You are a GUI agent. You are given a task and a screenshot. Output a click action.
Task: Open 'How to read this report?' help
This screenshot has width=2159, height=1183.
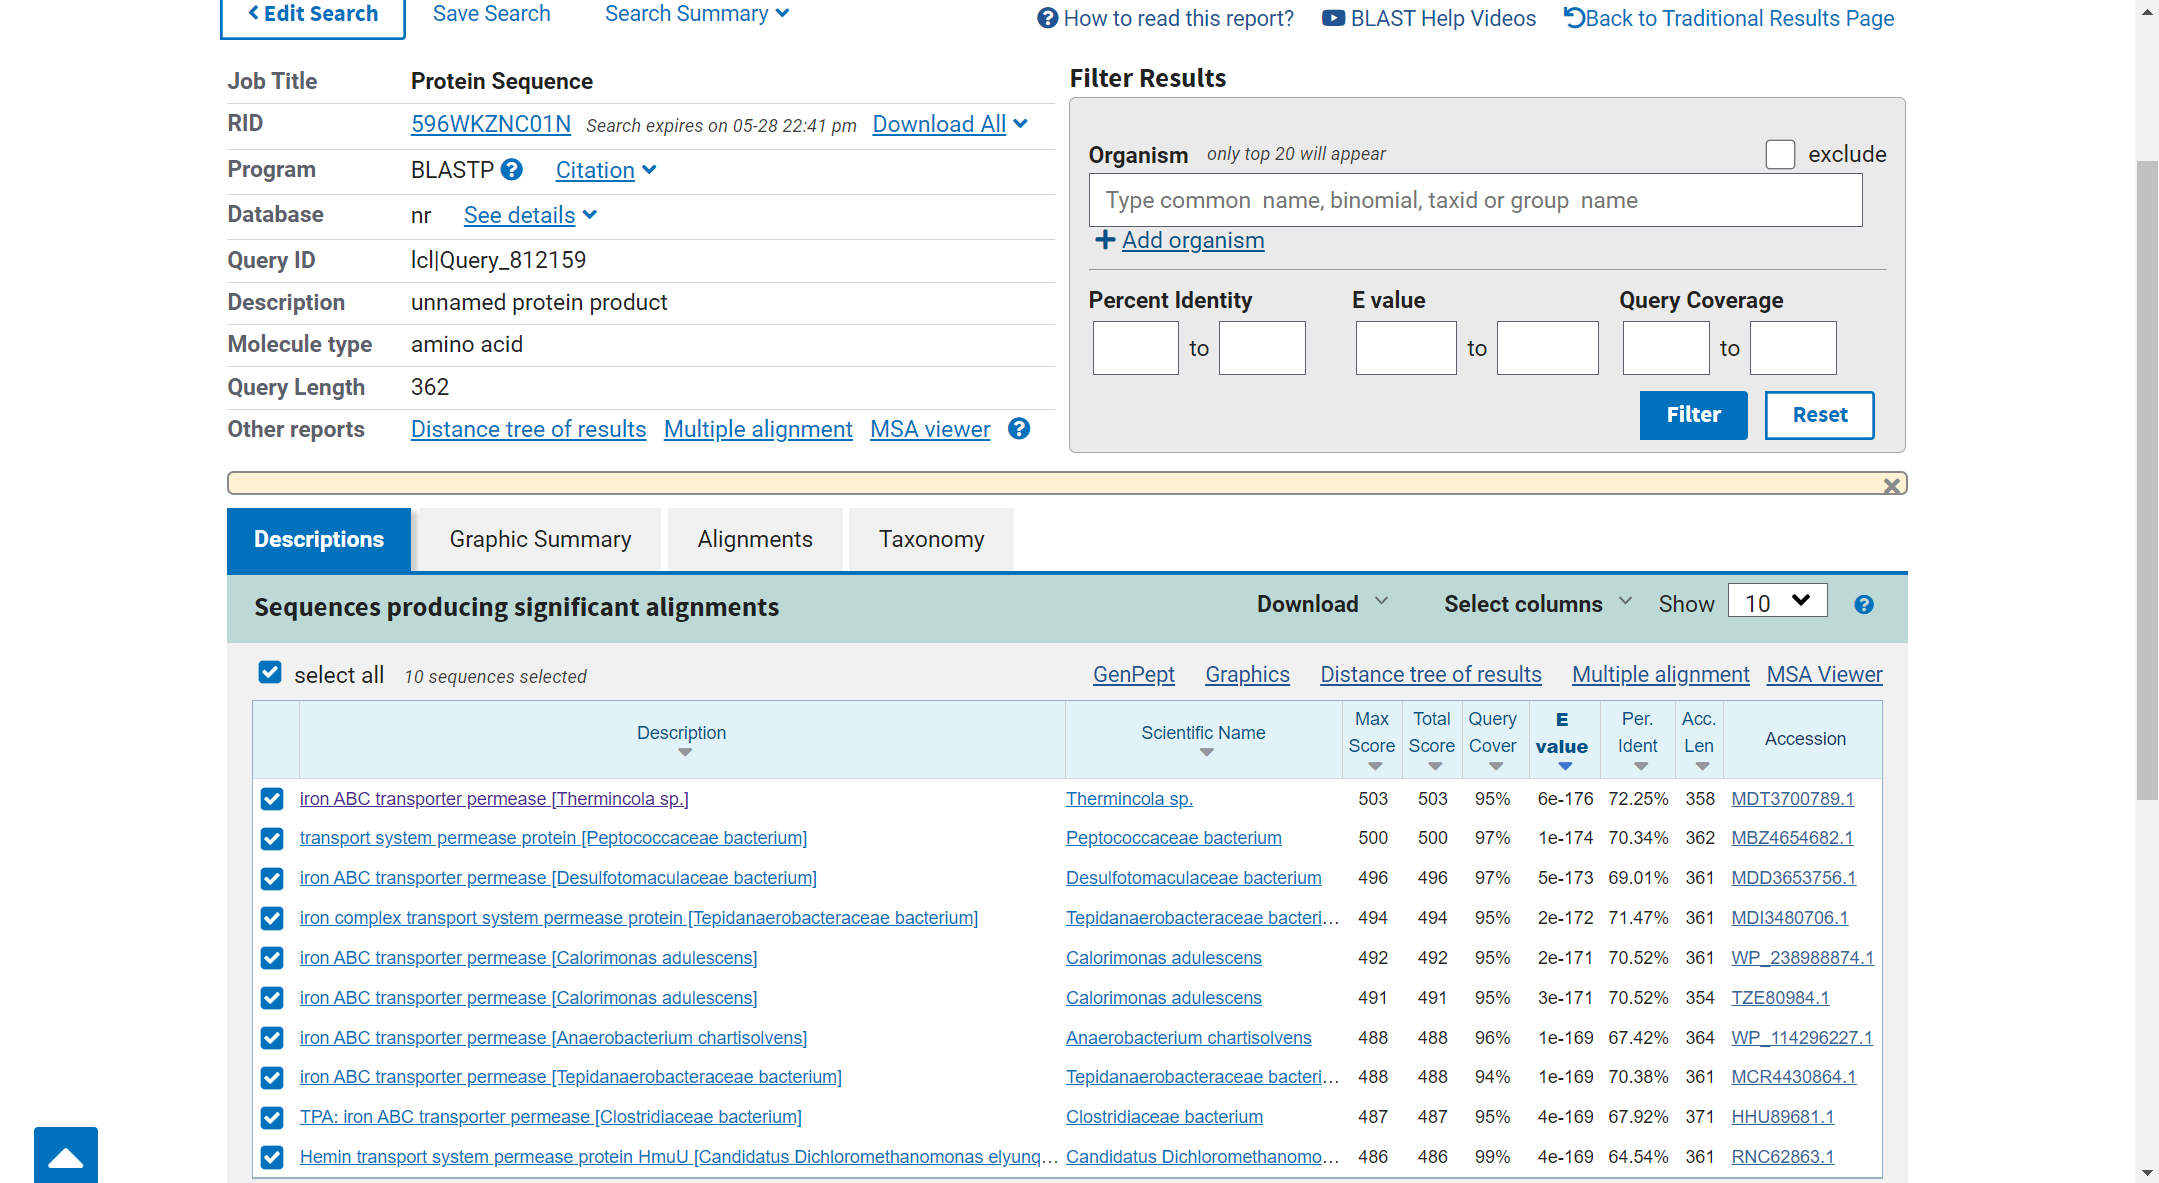click(1166, 18)
